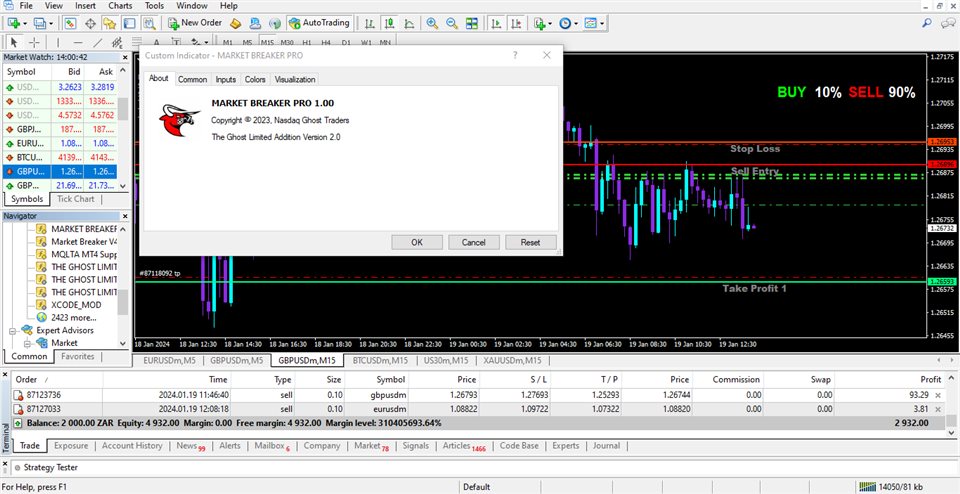Click Reset in the indicator dialog

(x=531, y=242)
